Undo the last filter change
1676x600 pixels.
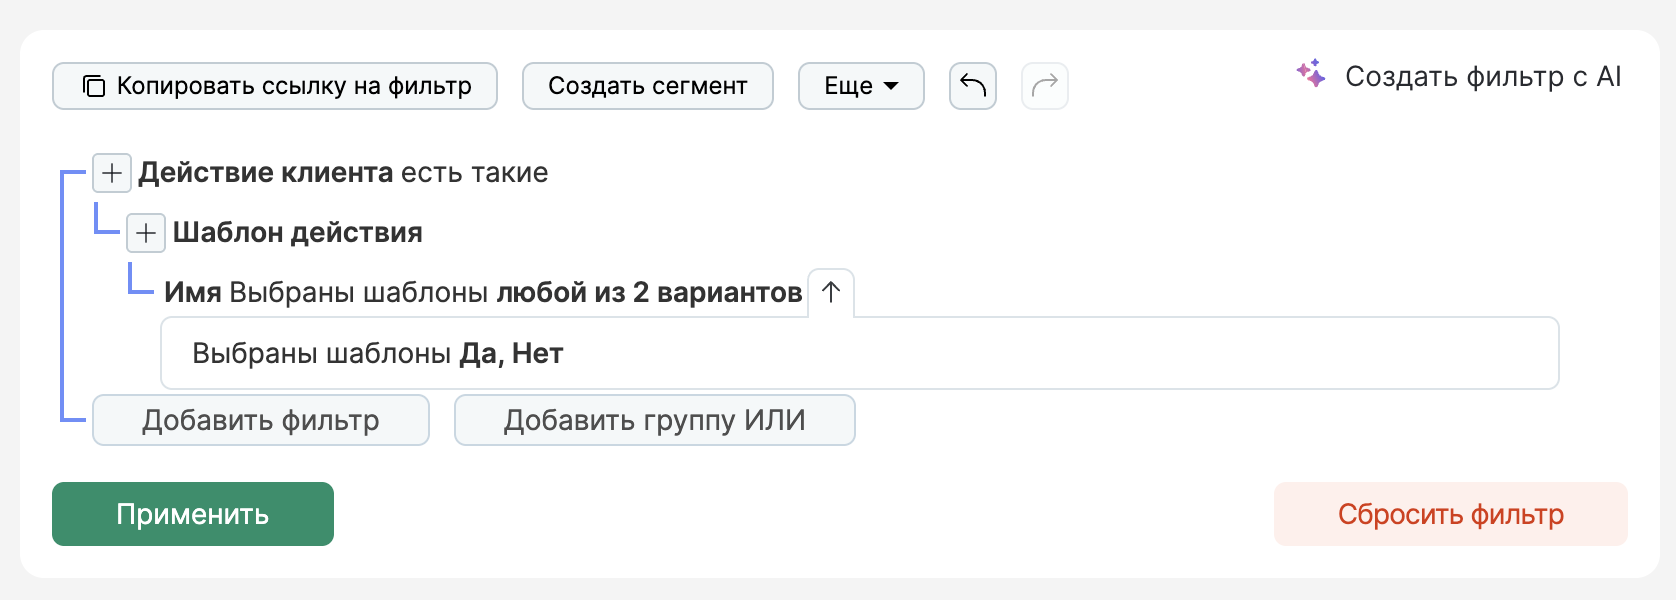click(x=973, y=86)
